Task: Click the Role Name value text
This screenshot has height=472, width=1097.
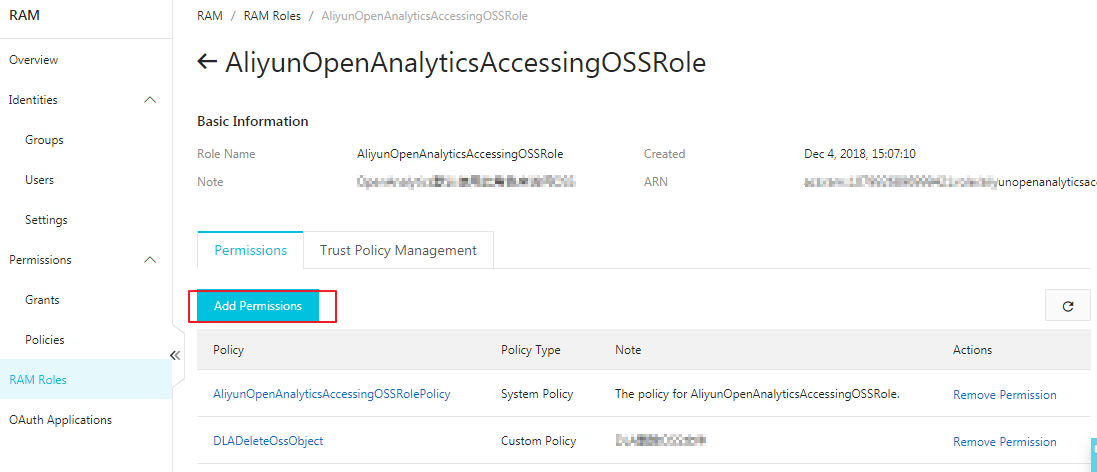Action: click(x=460, y=154)
